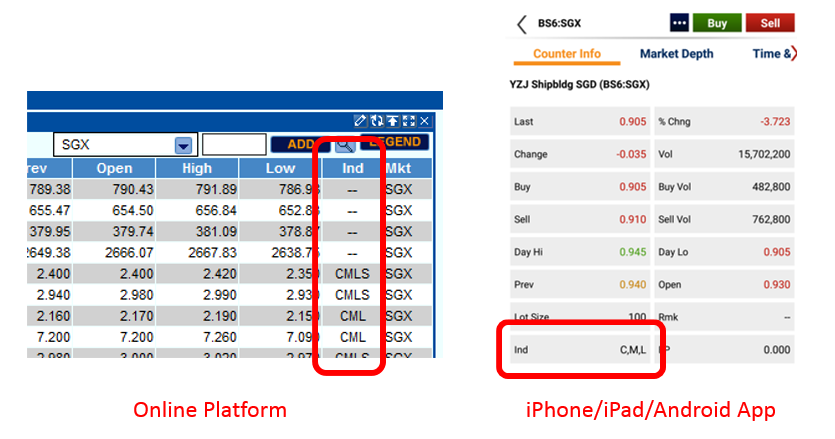Screen dimensions: 835x439
Task: Click the magnifying glass search icon
Action: click(x=345, y=145)
